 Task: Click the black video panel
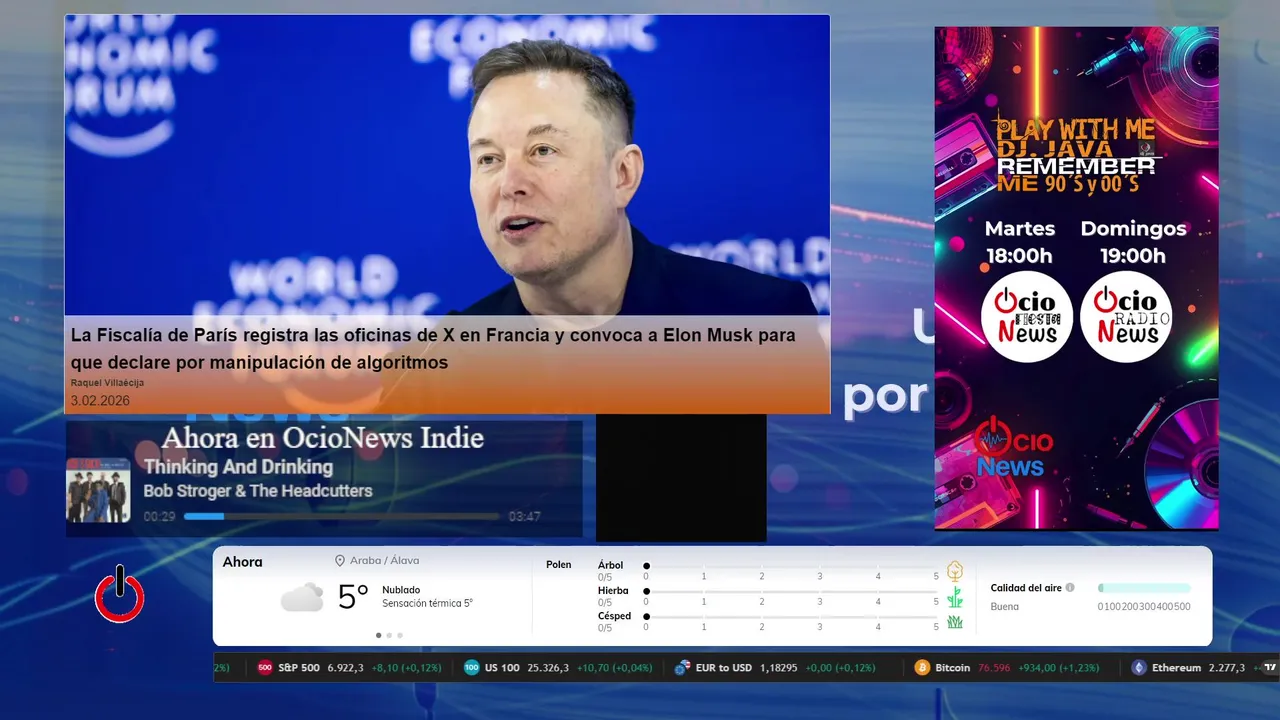pos(681,478)
